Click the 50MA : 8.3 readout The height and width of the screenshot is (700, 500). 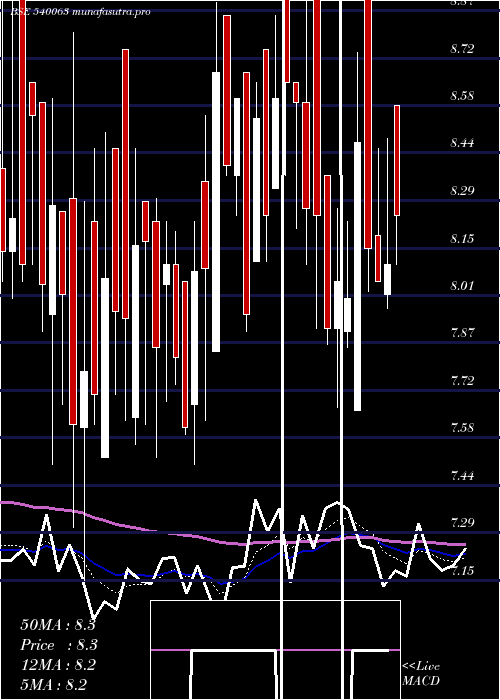pos(58,625)
